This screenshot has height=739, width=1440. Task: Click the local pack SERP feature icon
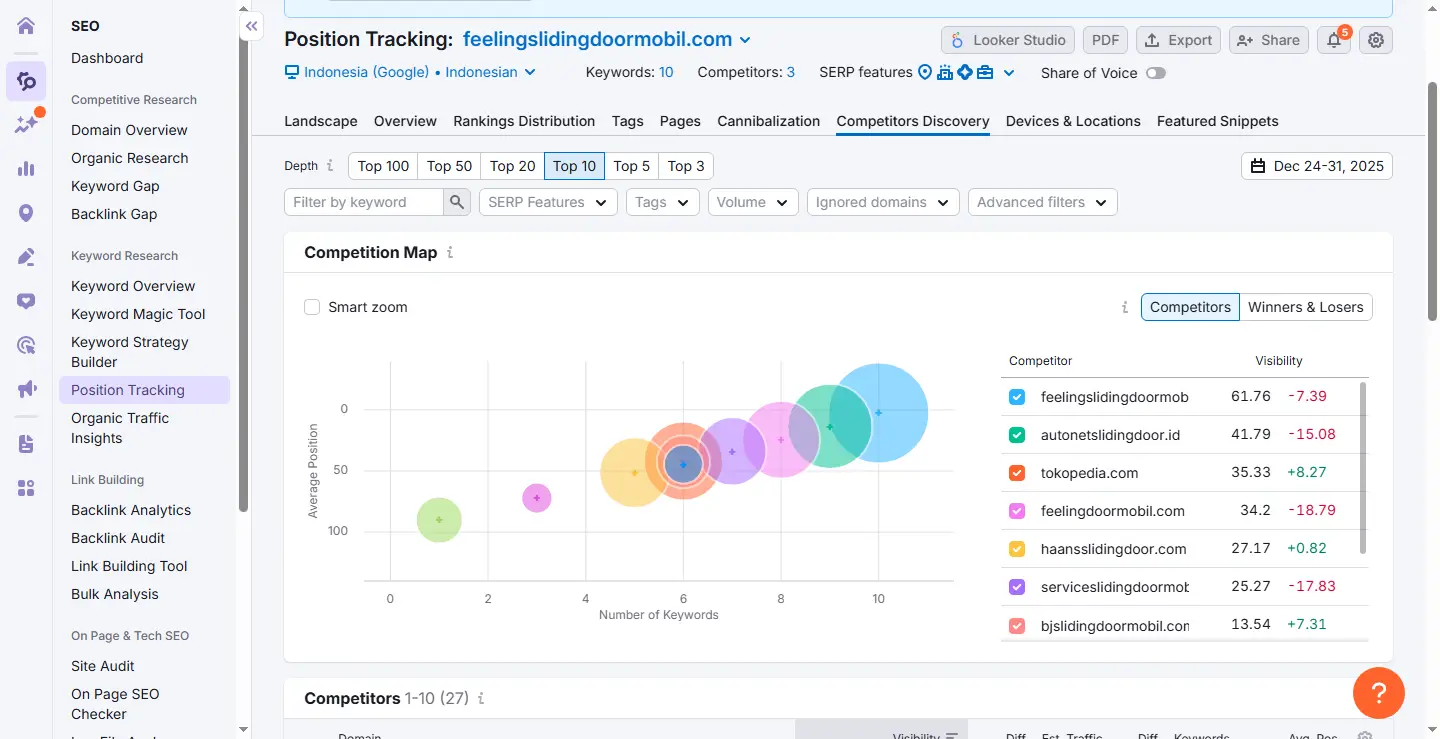(x=925, y=72)
